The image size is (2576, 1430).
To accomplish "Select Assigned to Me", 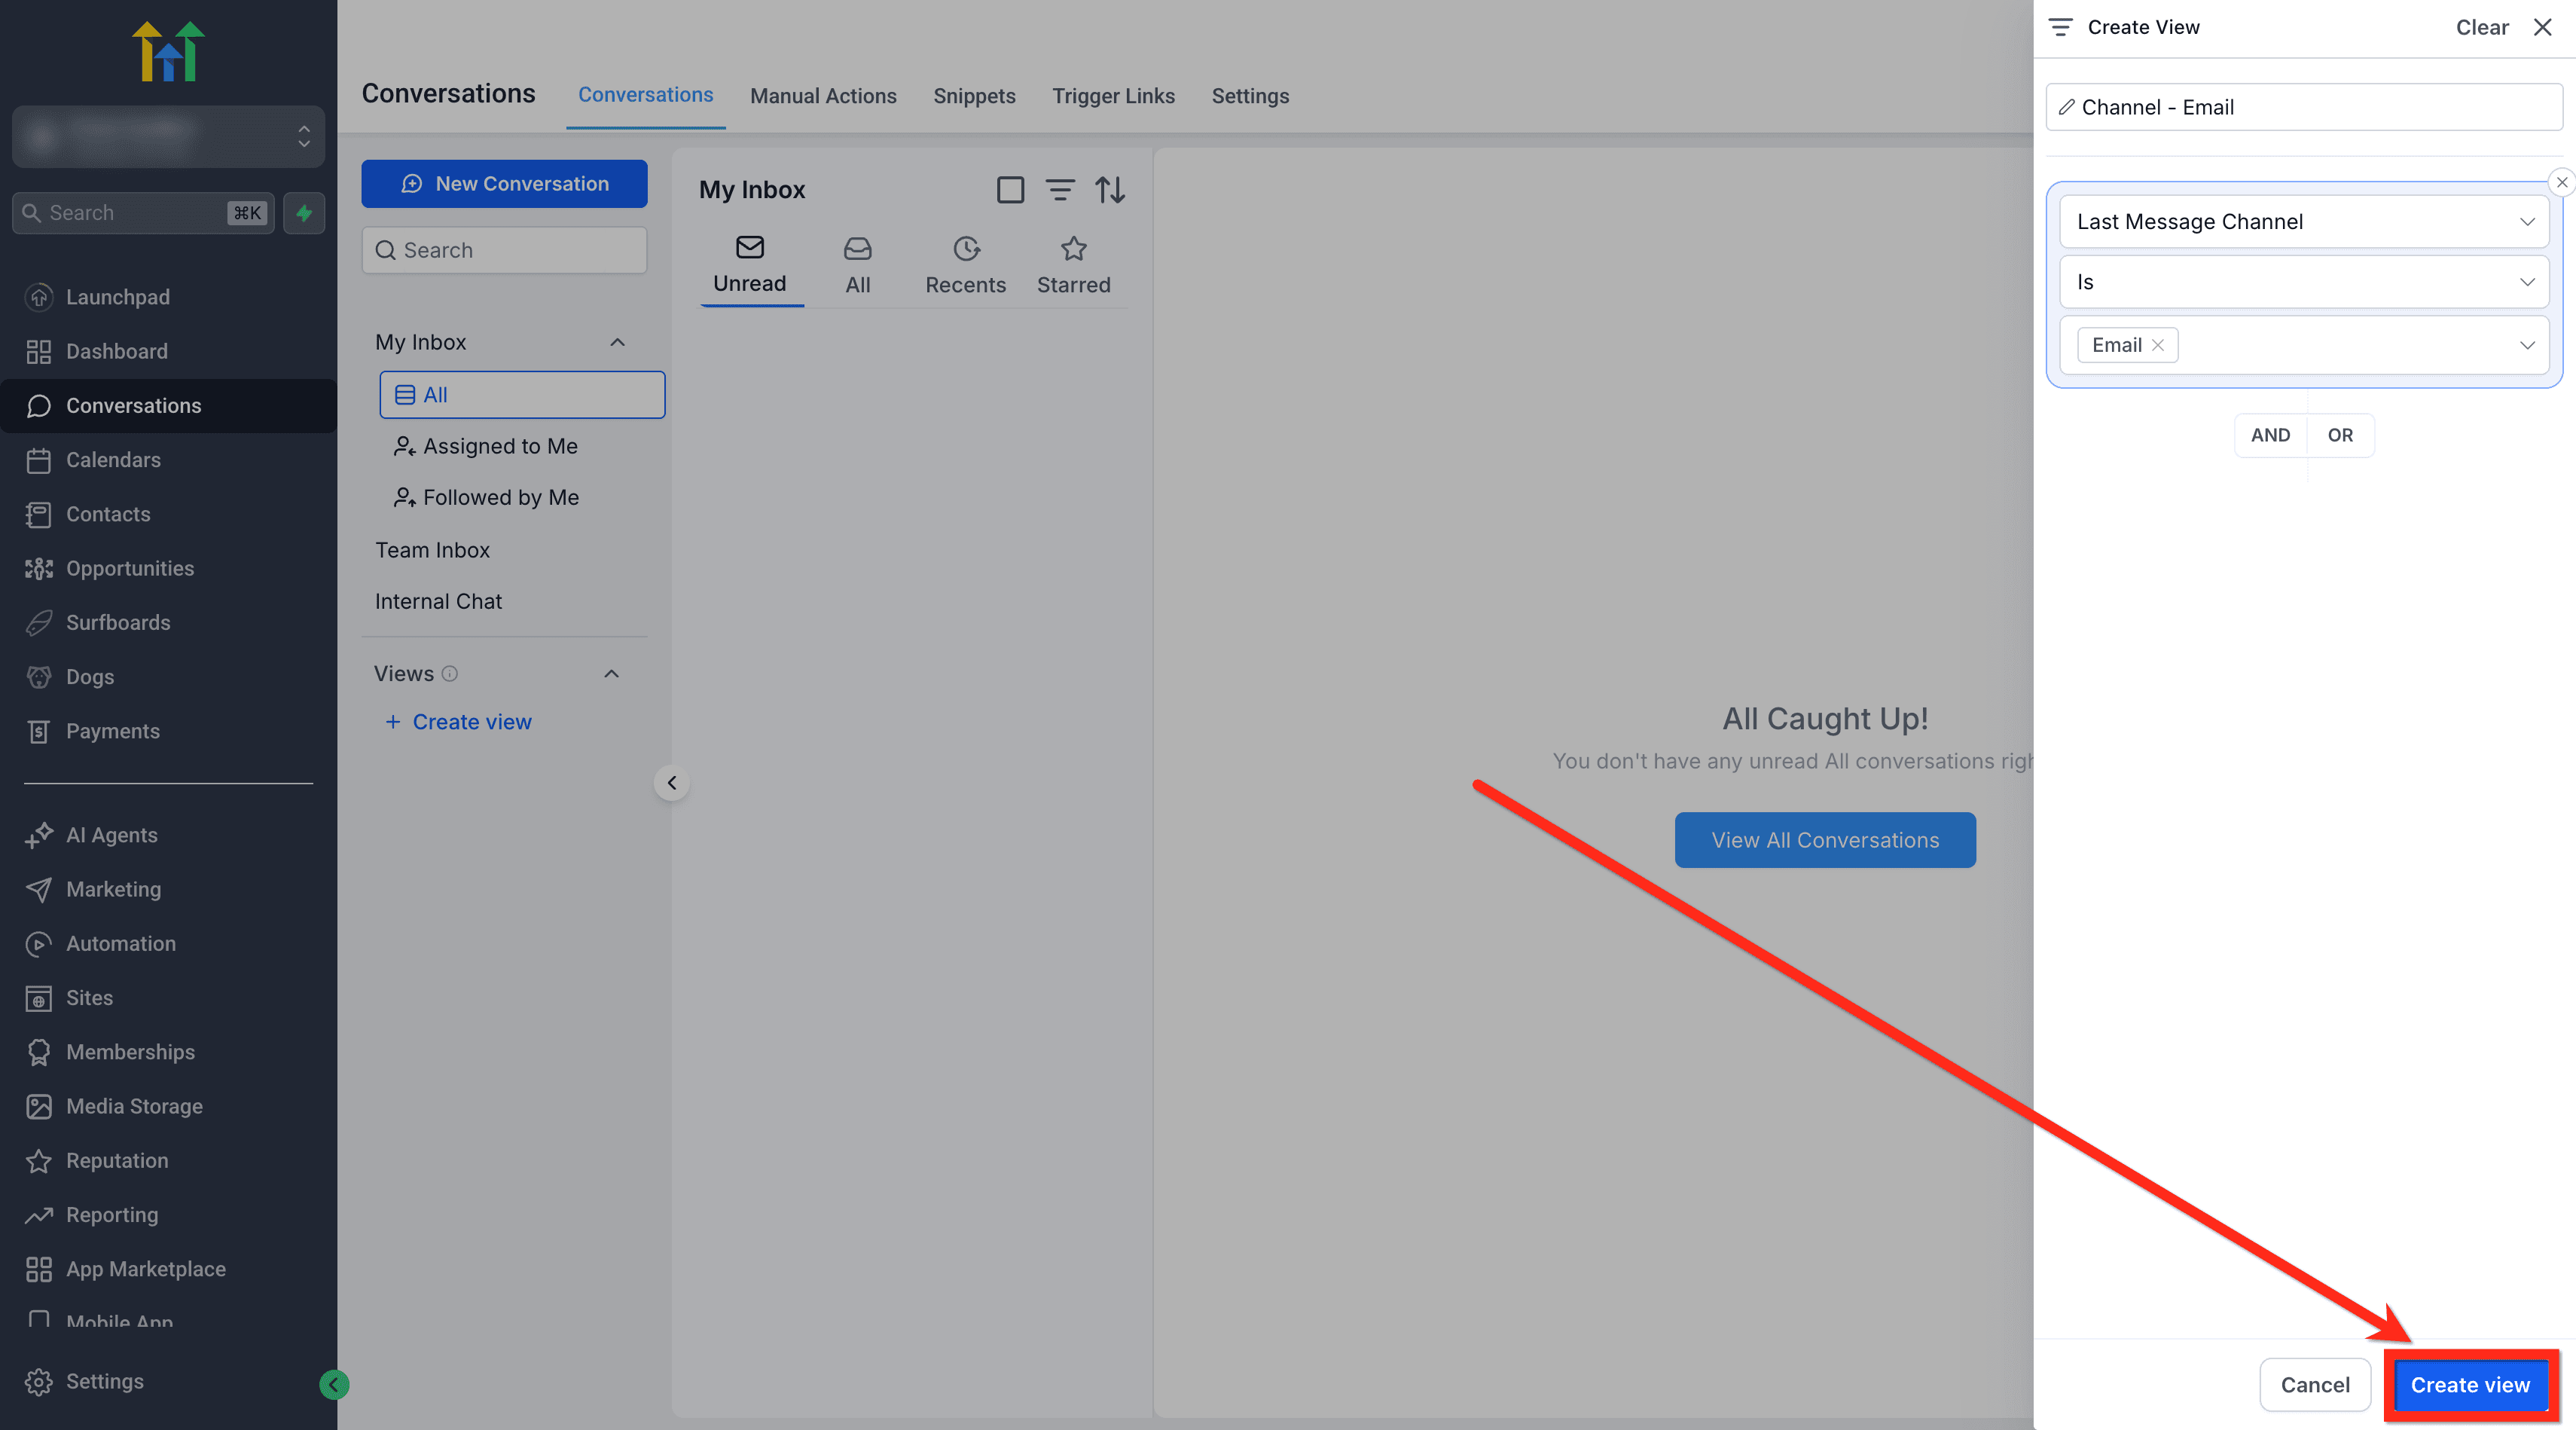I will click(487, 446).
